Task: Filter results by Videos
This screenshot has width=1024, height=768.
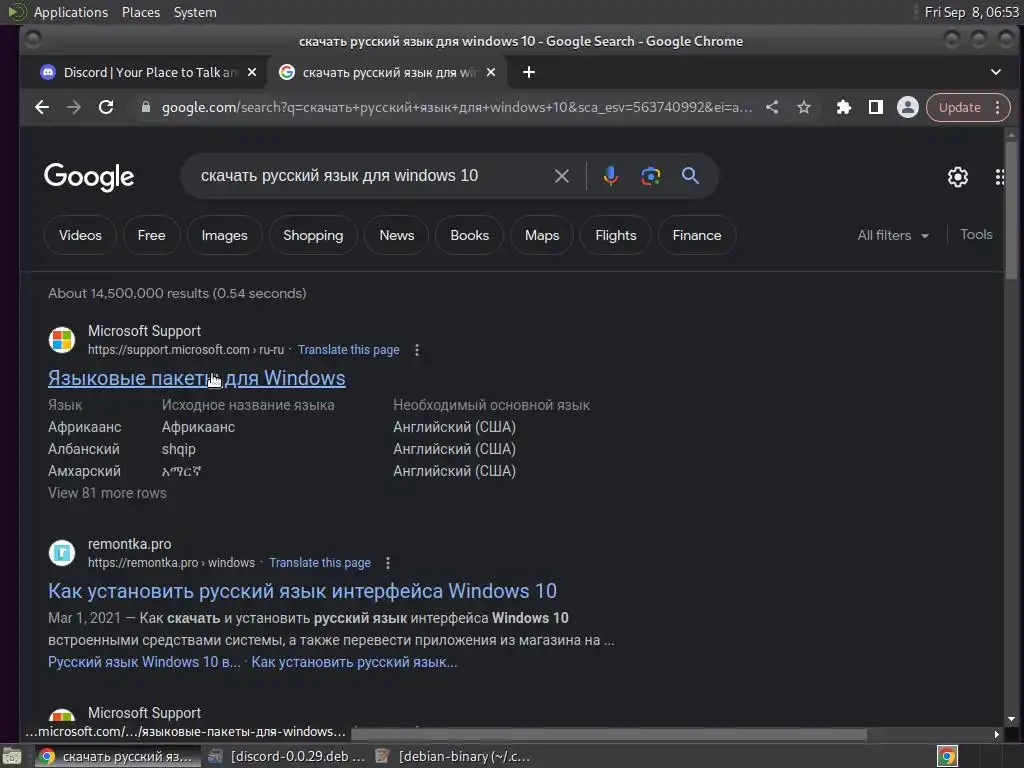Action: (x=80, y=235)
